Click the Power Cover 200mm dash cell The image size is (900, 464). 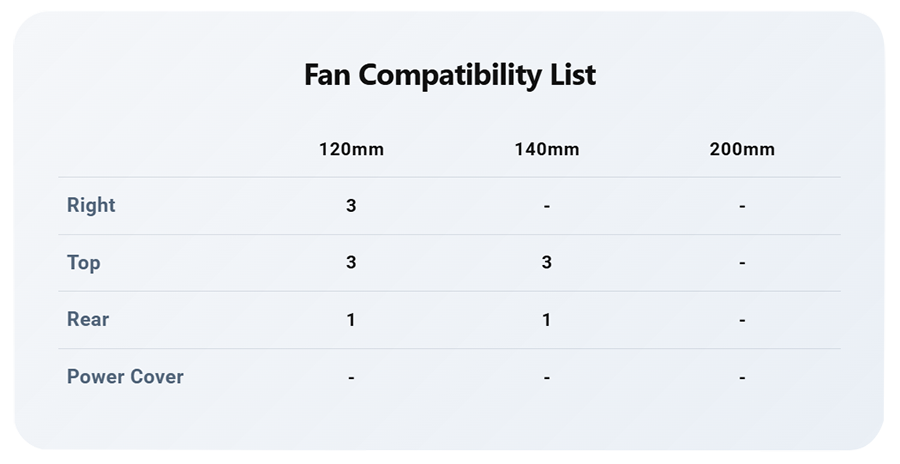(x=742, y=378)
